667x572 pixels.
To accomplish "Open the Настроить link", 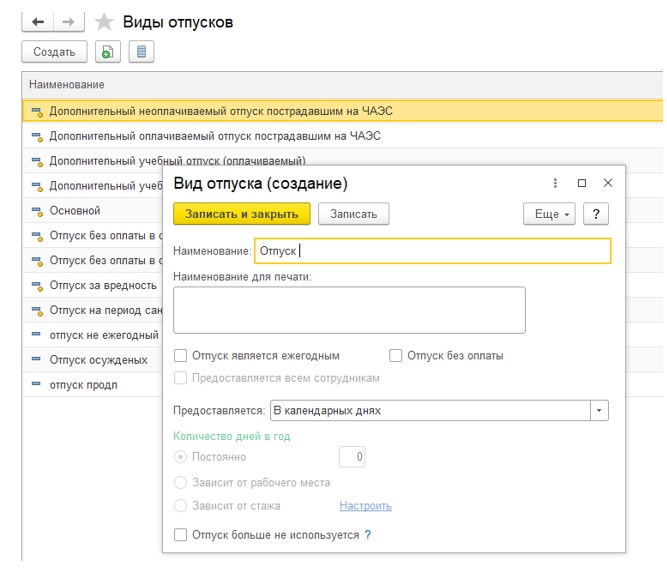I will coord(365,506).
